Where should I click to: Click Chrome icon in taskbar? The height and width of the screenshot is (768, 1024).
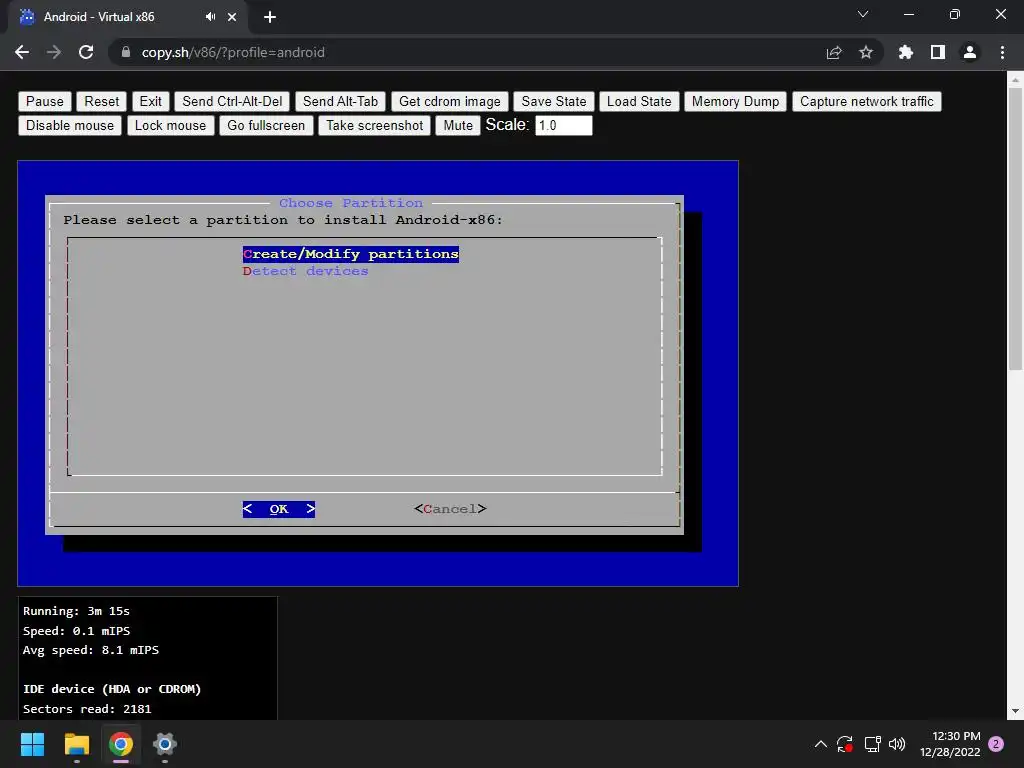coord(121,744)
